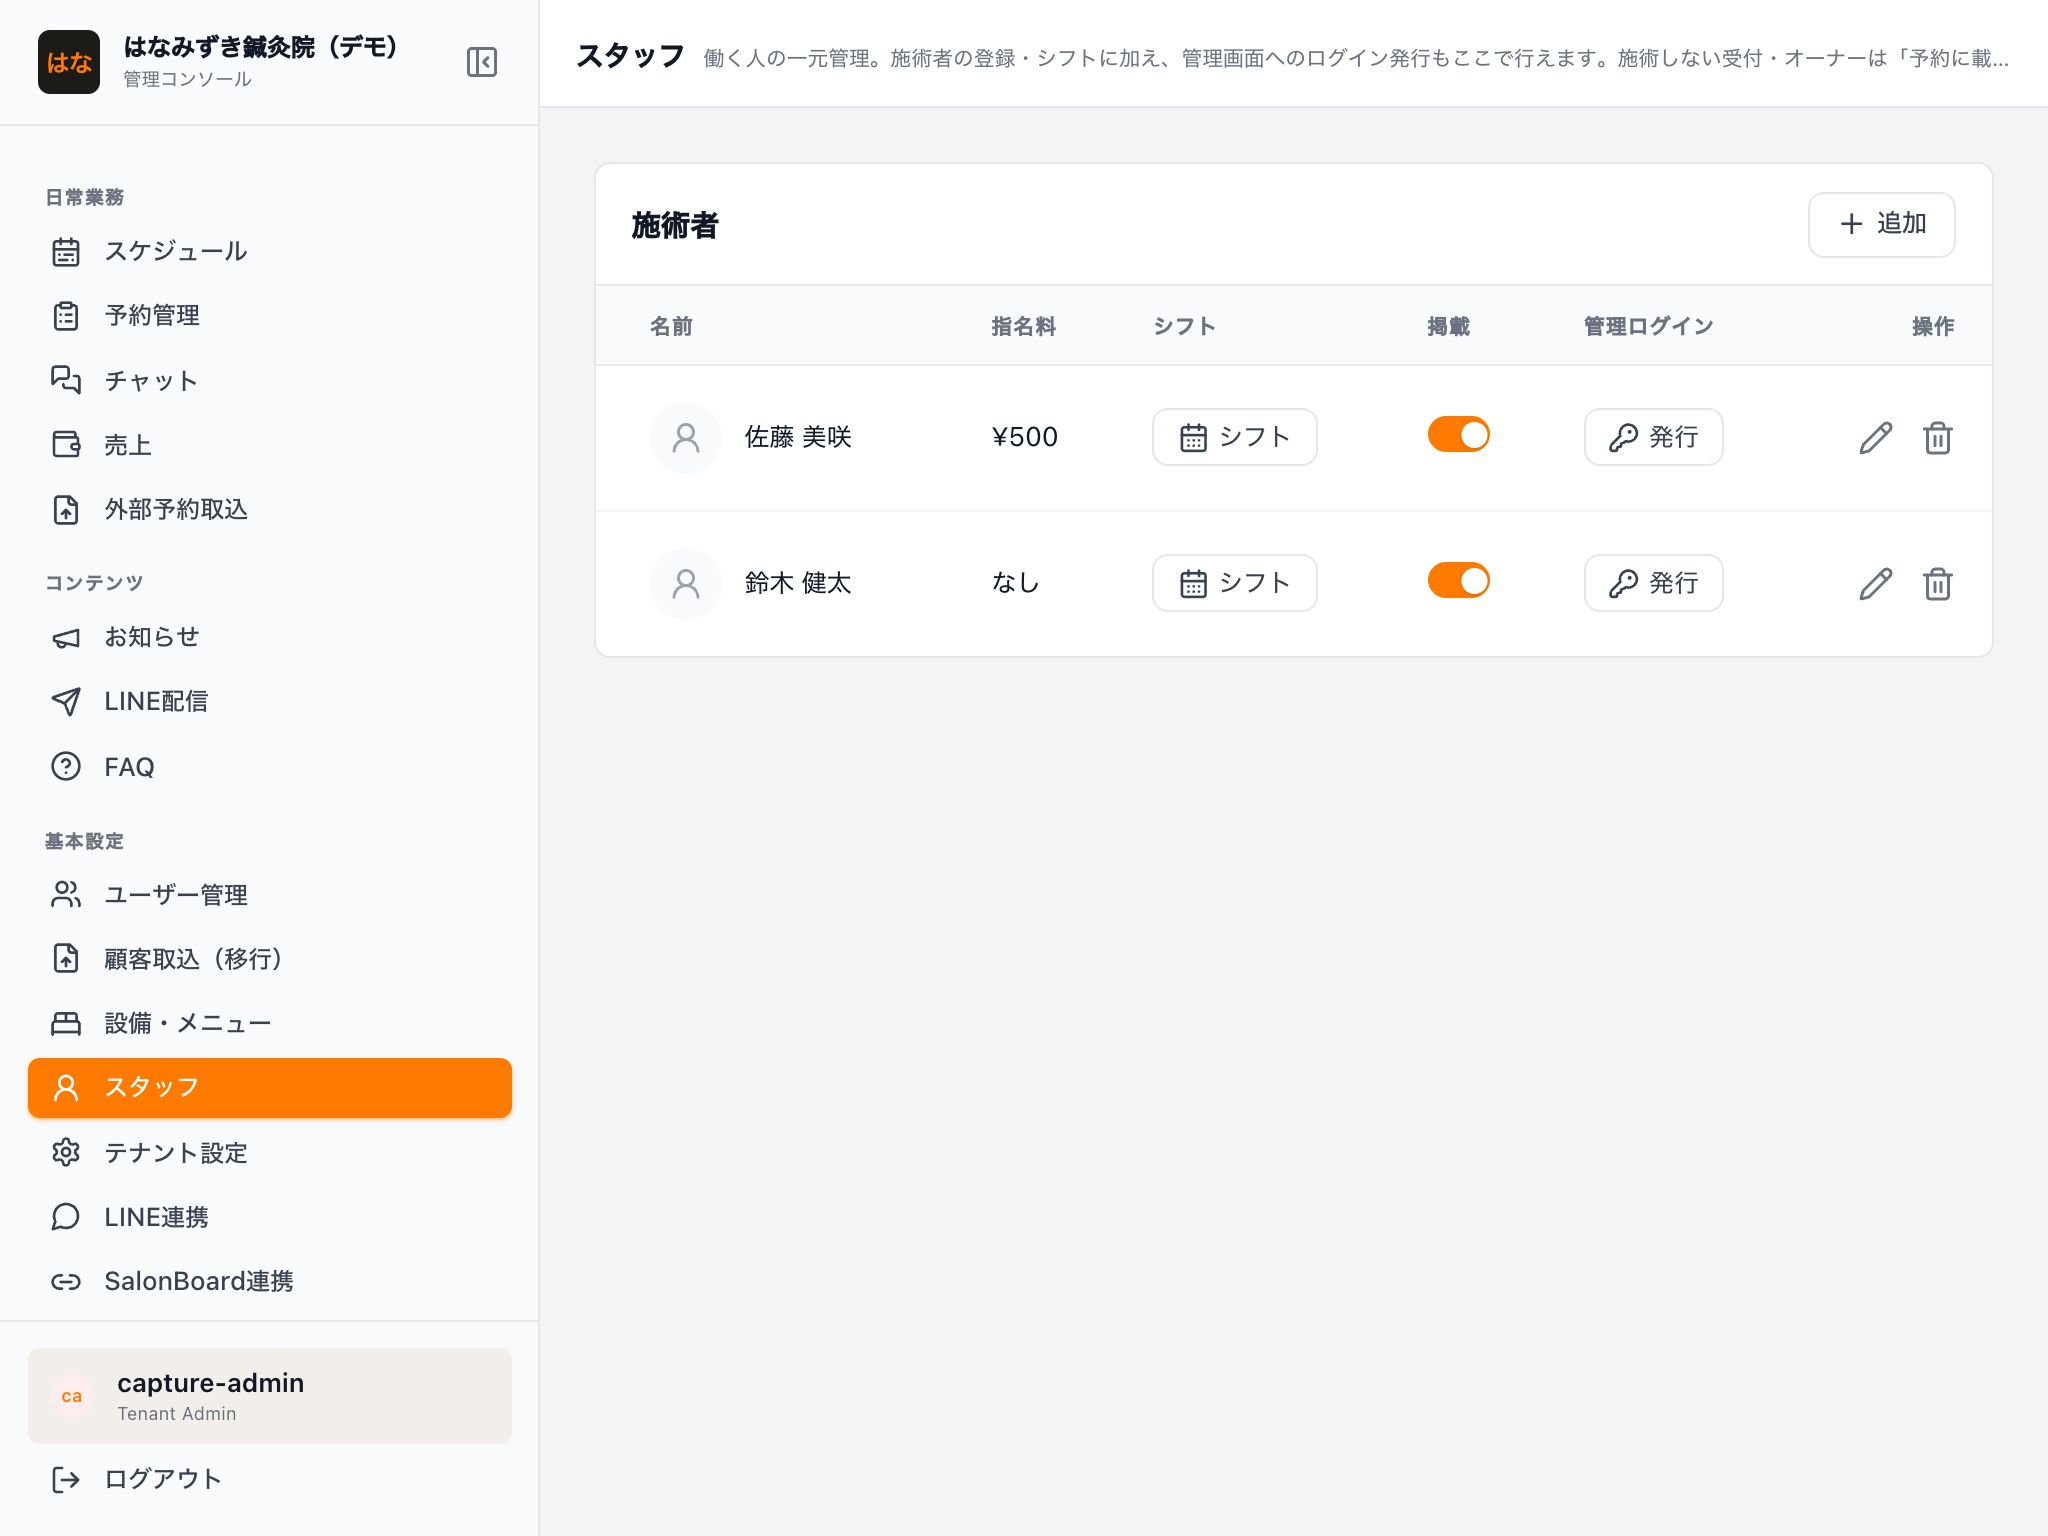Click the 施術者 section heading
Screen dimensions: 2048x1536
tap(675, 225)
